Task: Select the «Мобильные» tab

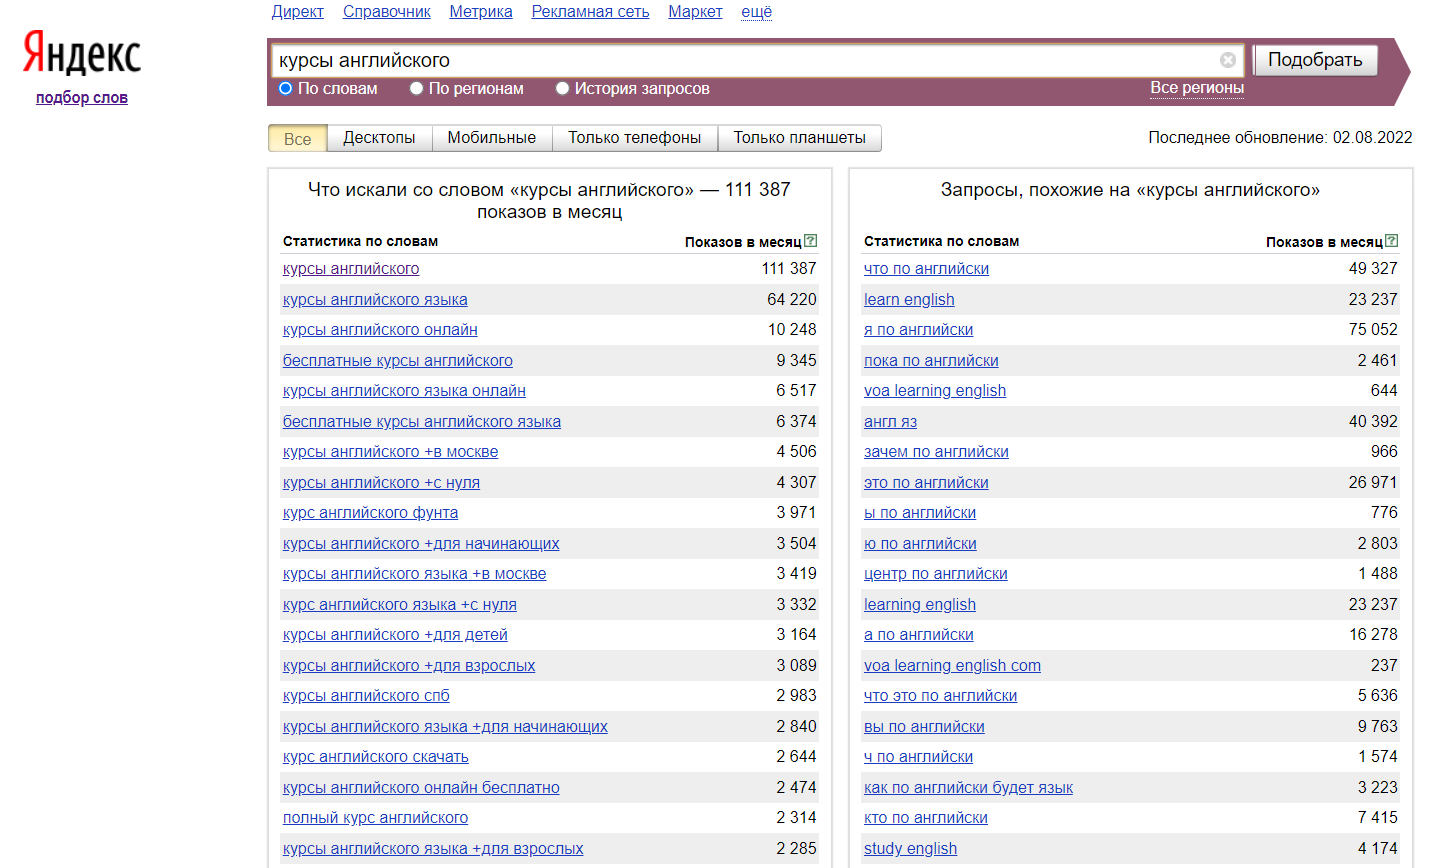Action: 492,138
